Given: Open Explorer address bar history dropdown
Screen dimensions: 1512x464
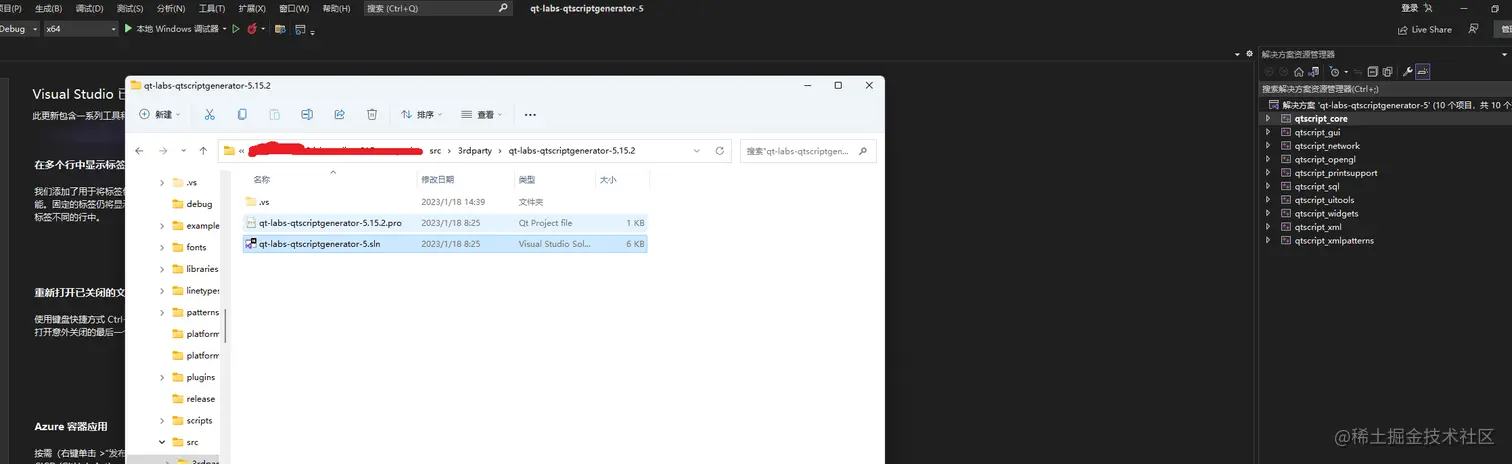Looking at the screenshot, I should 695,151.
